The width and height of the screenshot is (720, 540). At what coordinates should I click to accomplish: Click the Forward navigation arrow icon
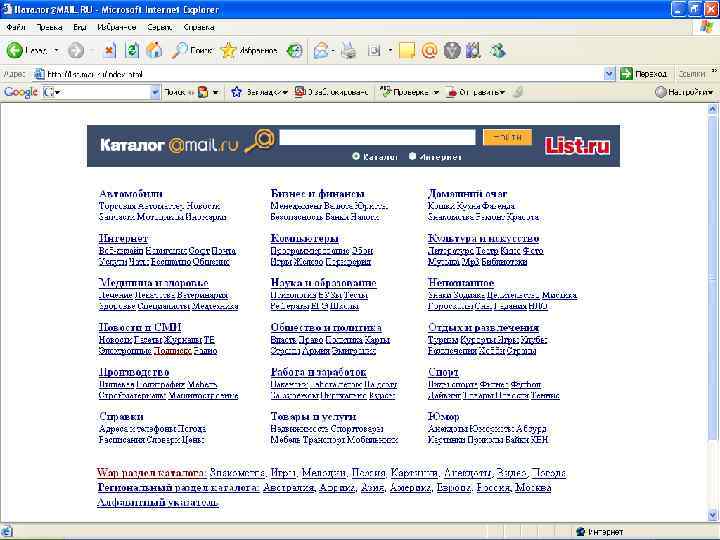76,51
